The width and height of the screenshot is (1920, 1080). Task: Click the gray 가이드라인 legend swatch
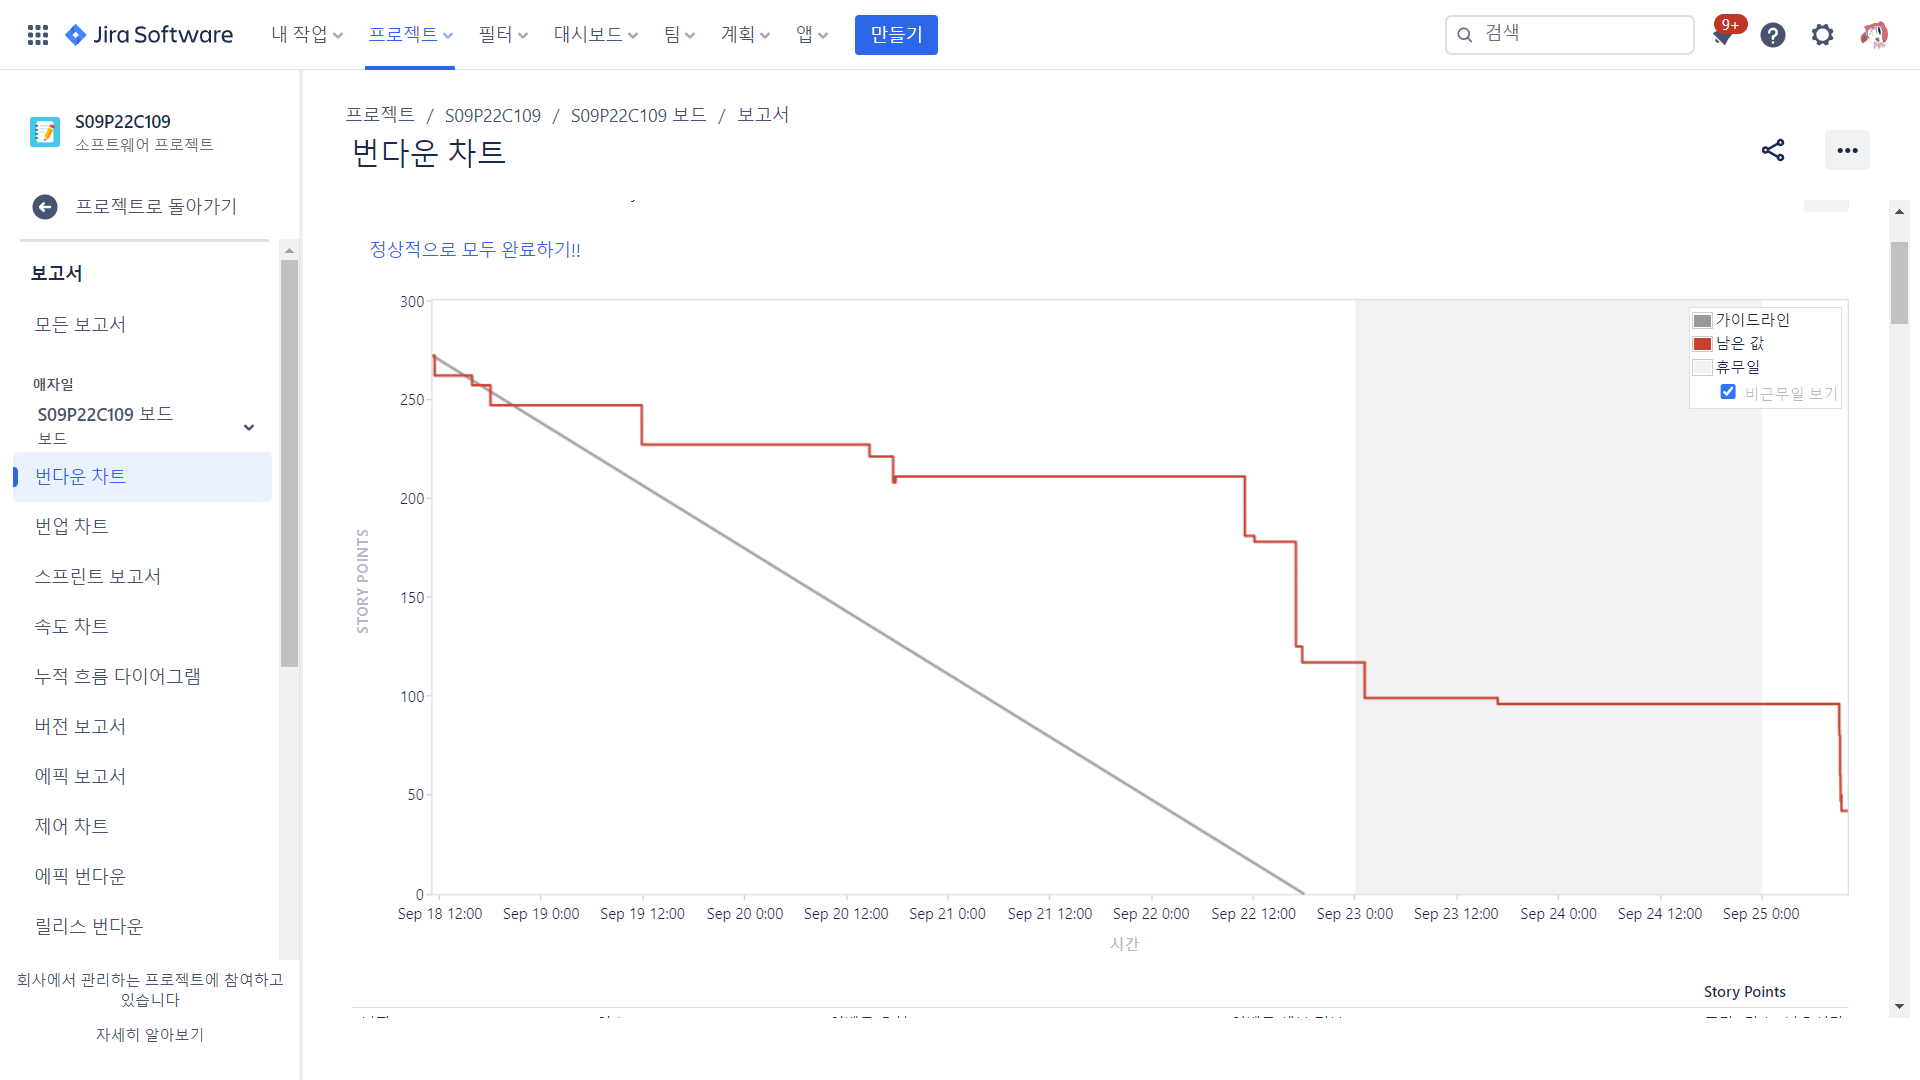(1702, 321)
